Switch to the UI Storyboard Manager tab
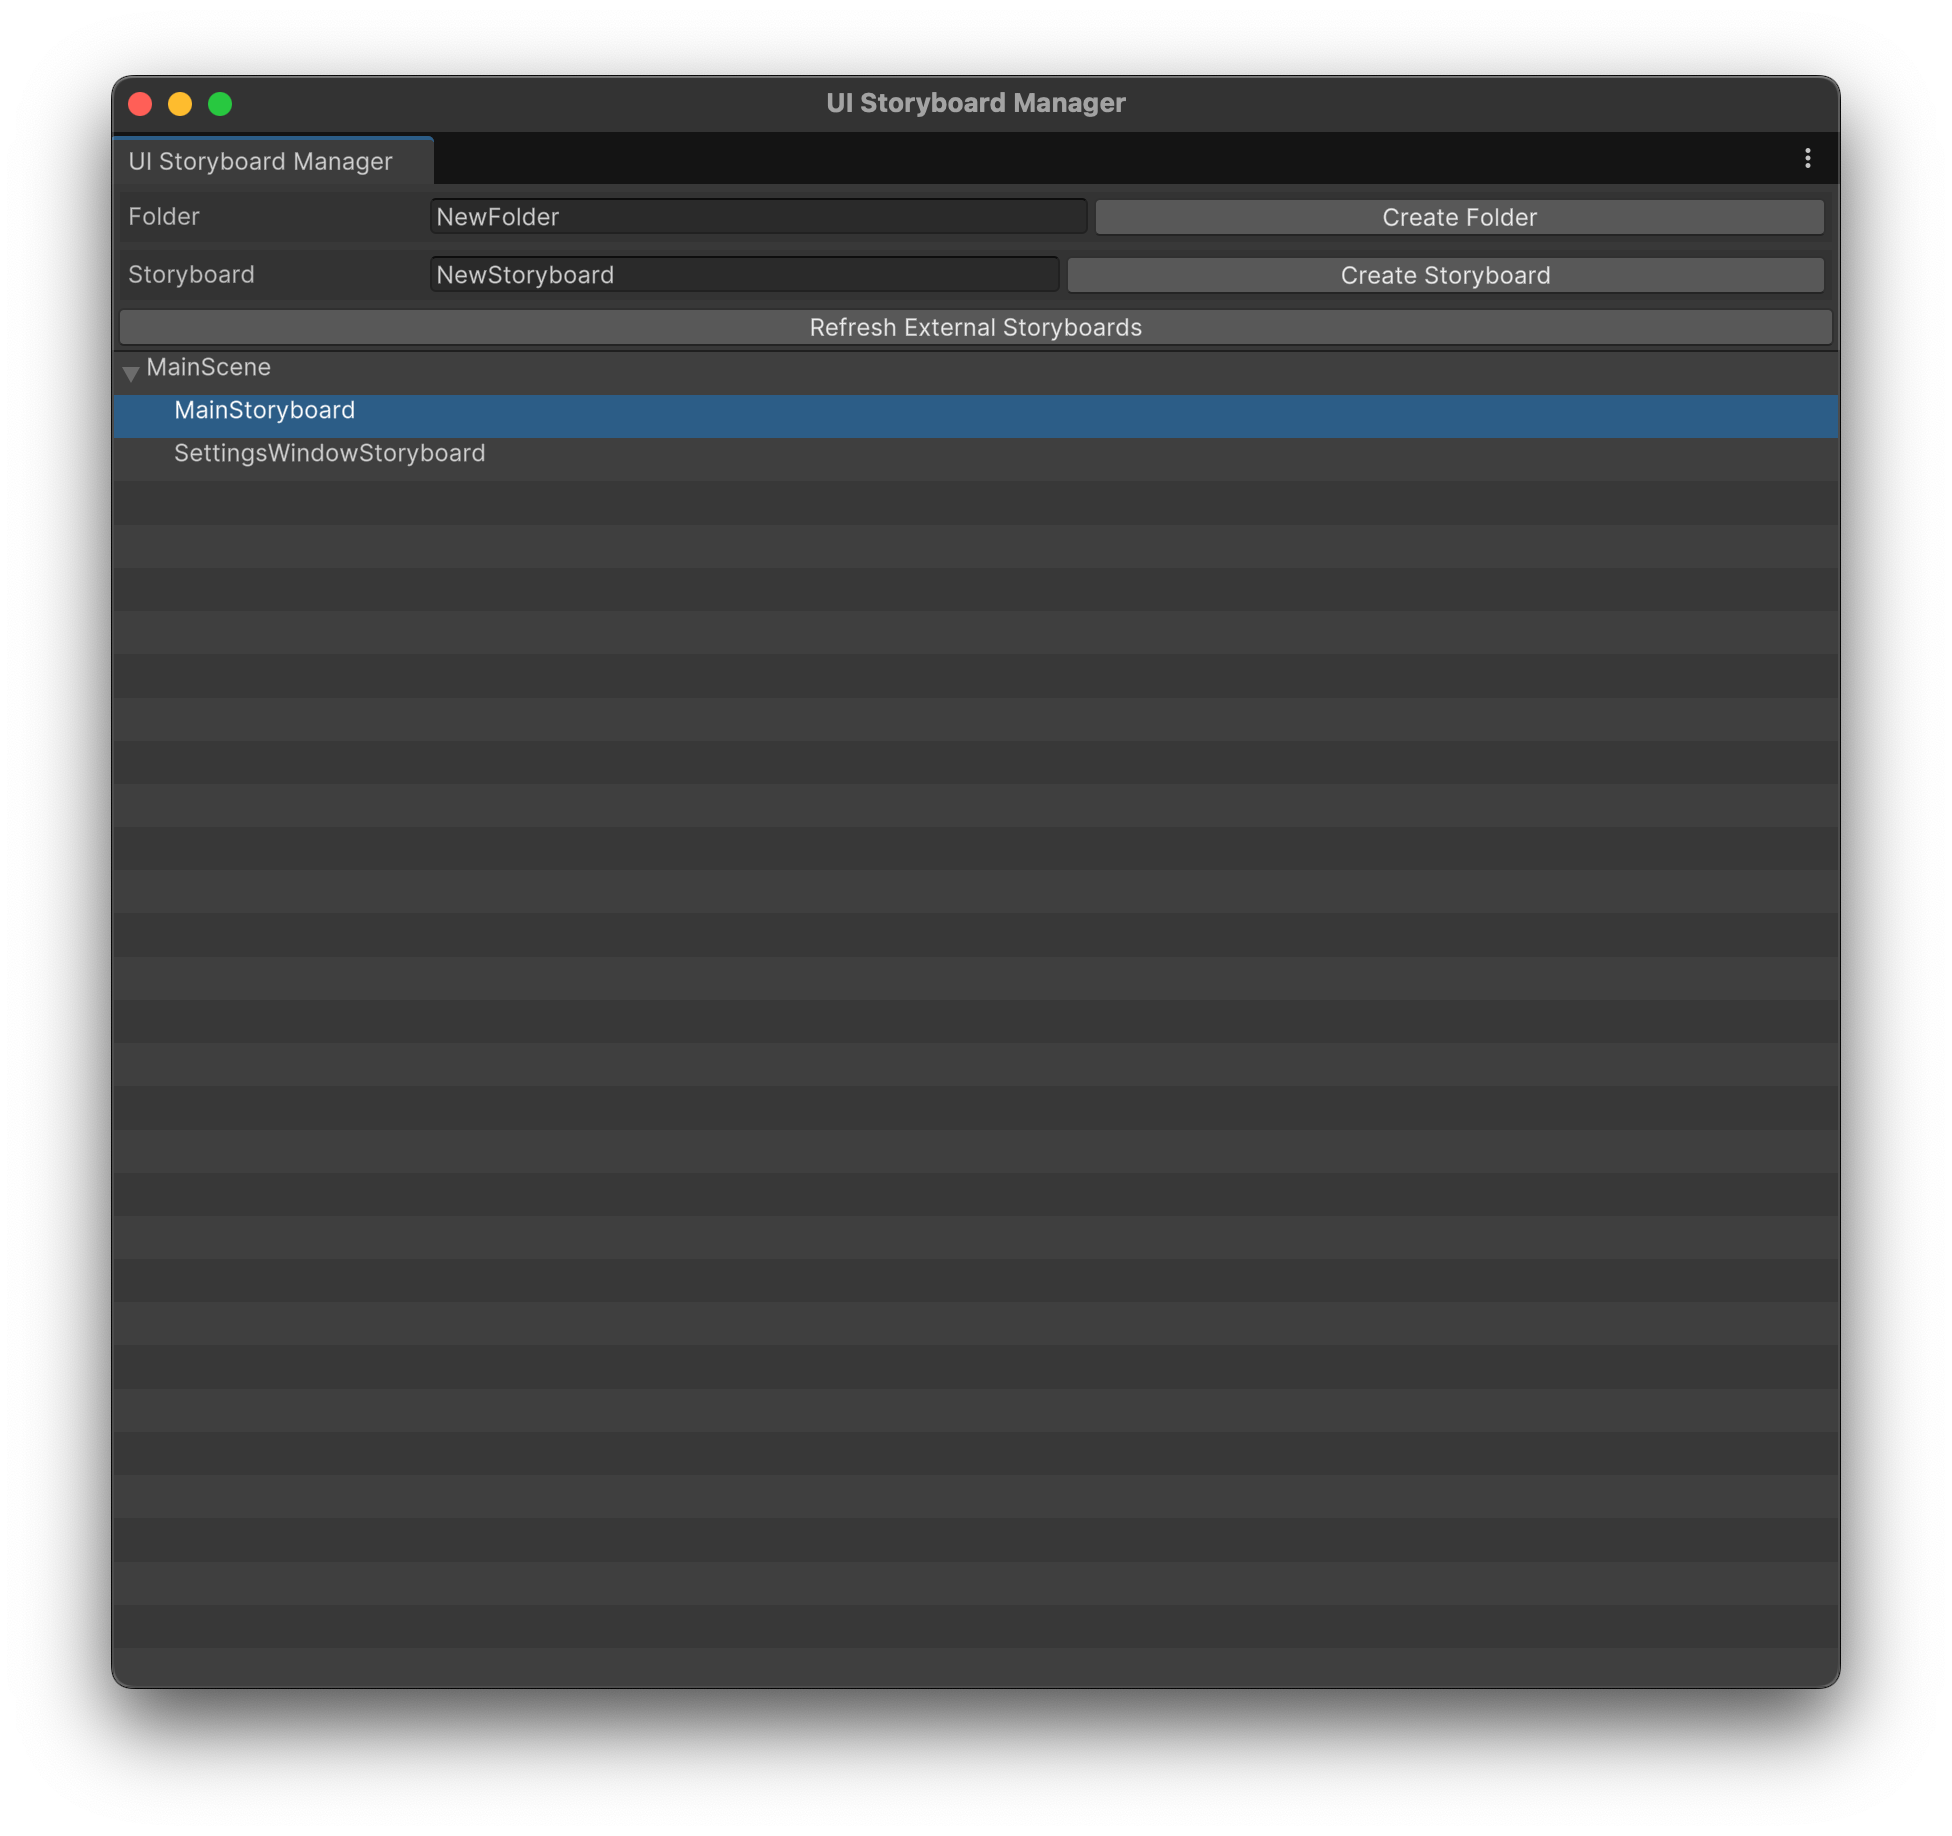 tap(261, 162)
